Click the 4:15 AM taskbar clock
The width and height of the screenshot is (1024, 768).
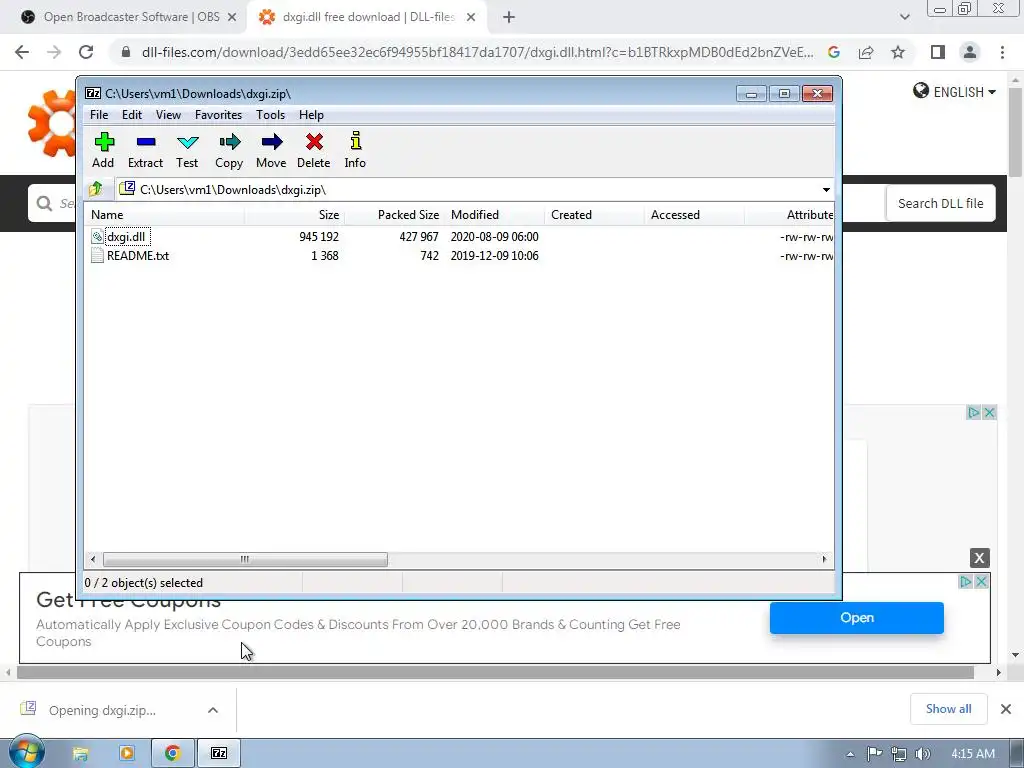[973, 754]
